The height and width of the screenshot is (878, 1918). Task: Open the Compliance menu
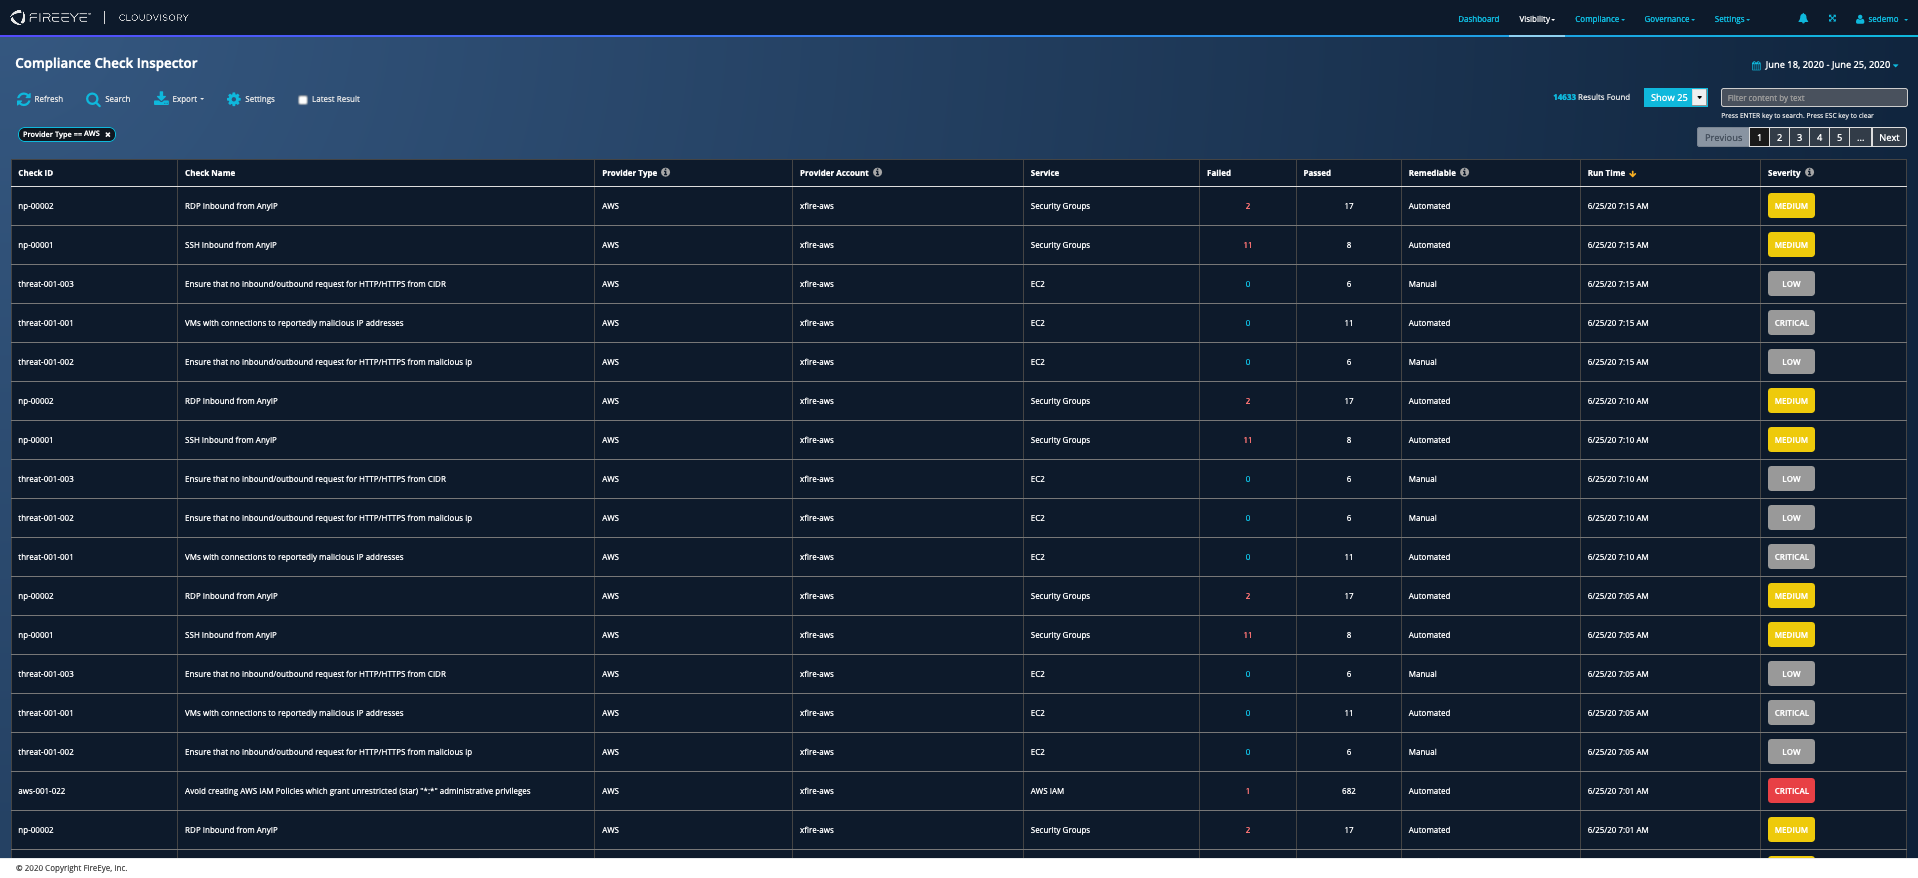click(x=1599, y=19)
